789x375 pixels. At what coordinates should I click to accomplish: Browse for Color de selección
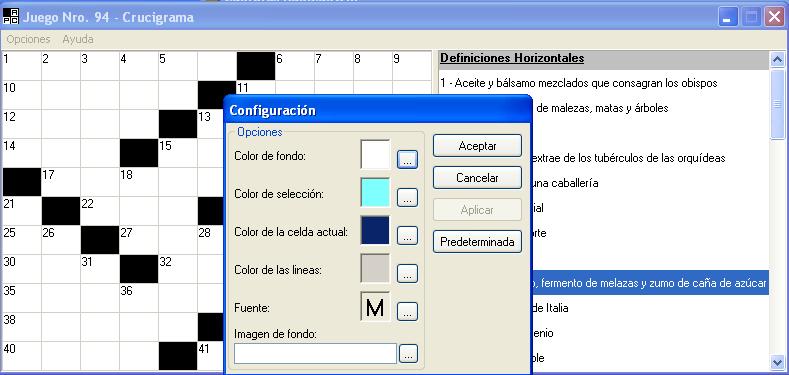[x=408, y=197]
